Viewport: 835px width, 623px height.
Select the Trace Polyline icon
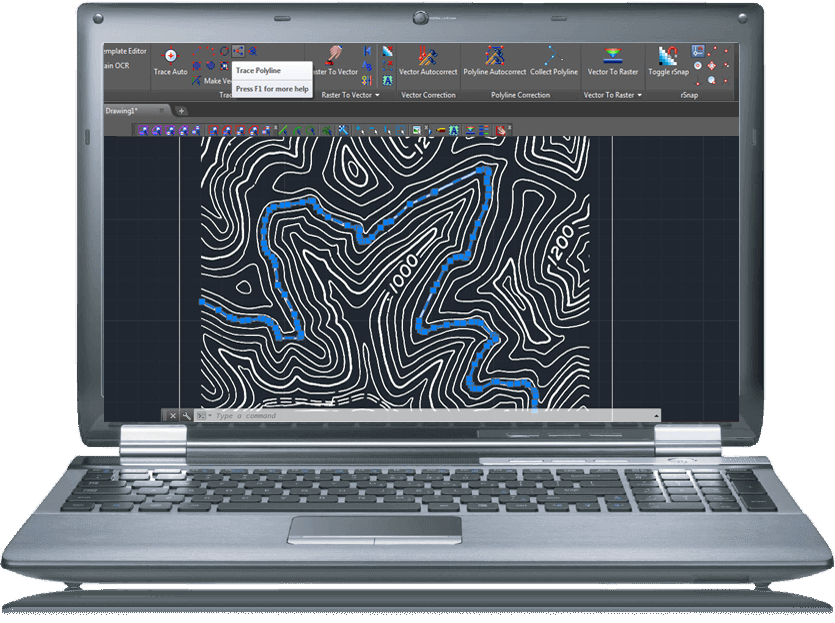(x=240, y=51)
